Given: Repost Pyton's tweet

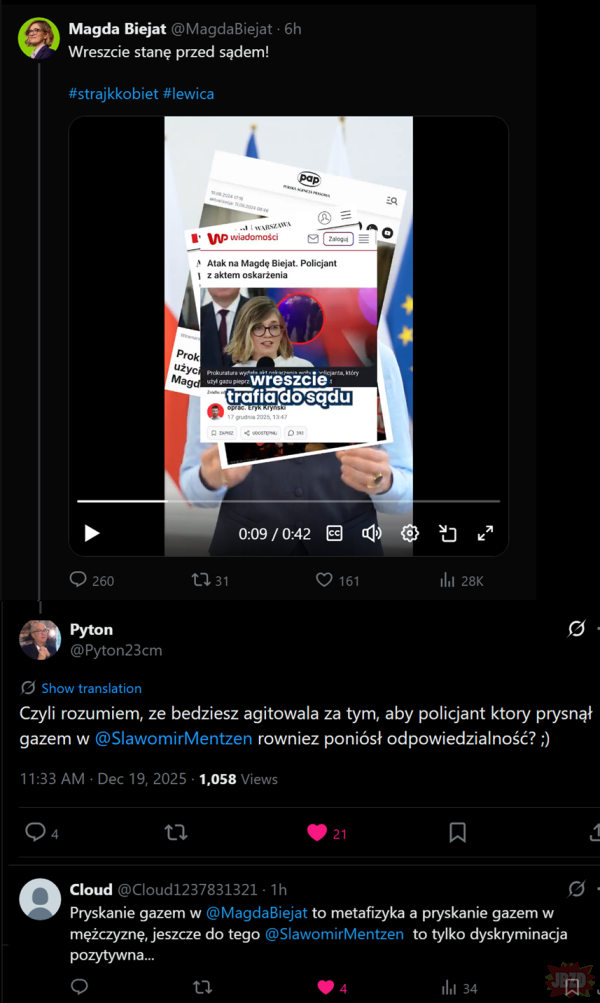Looking at the screenshot, I should point(176,832).
